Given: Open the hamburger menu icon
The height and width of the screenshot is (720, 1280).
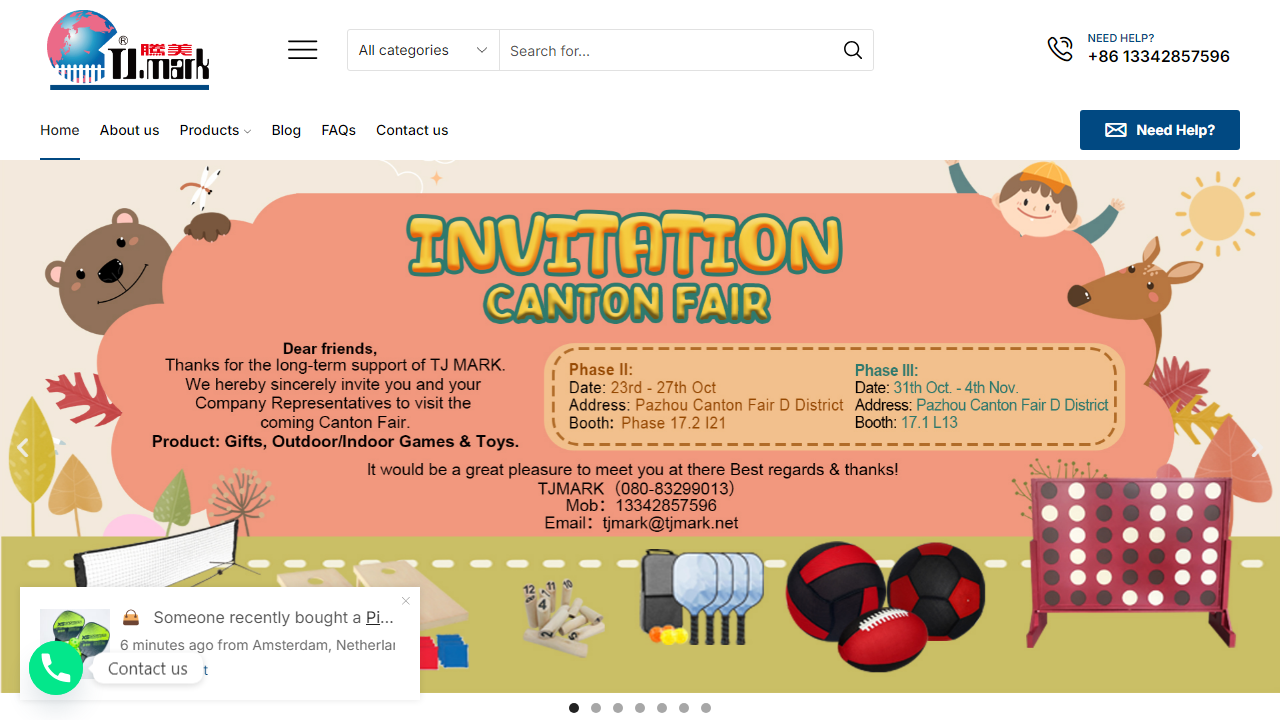Looking at the screenshot, I should point(303,50).
